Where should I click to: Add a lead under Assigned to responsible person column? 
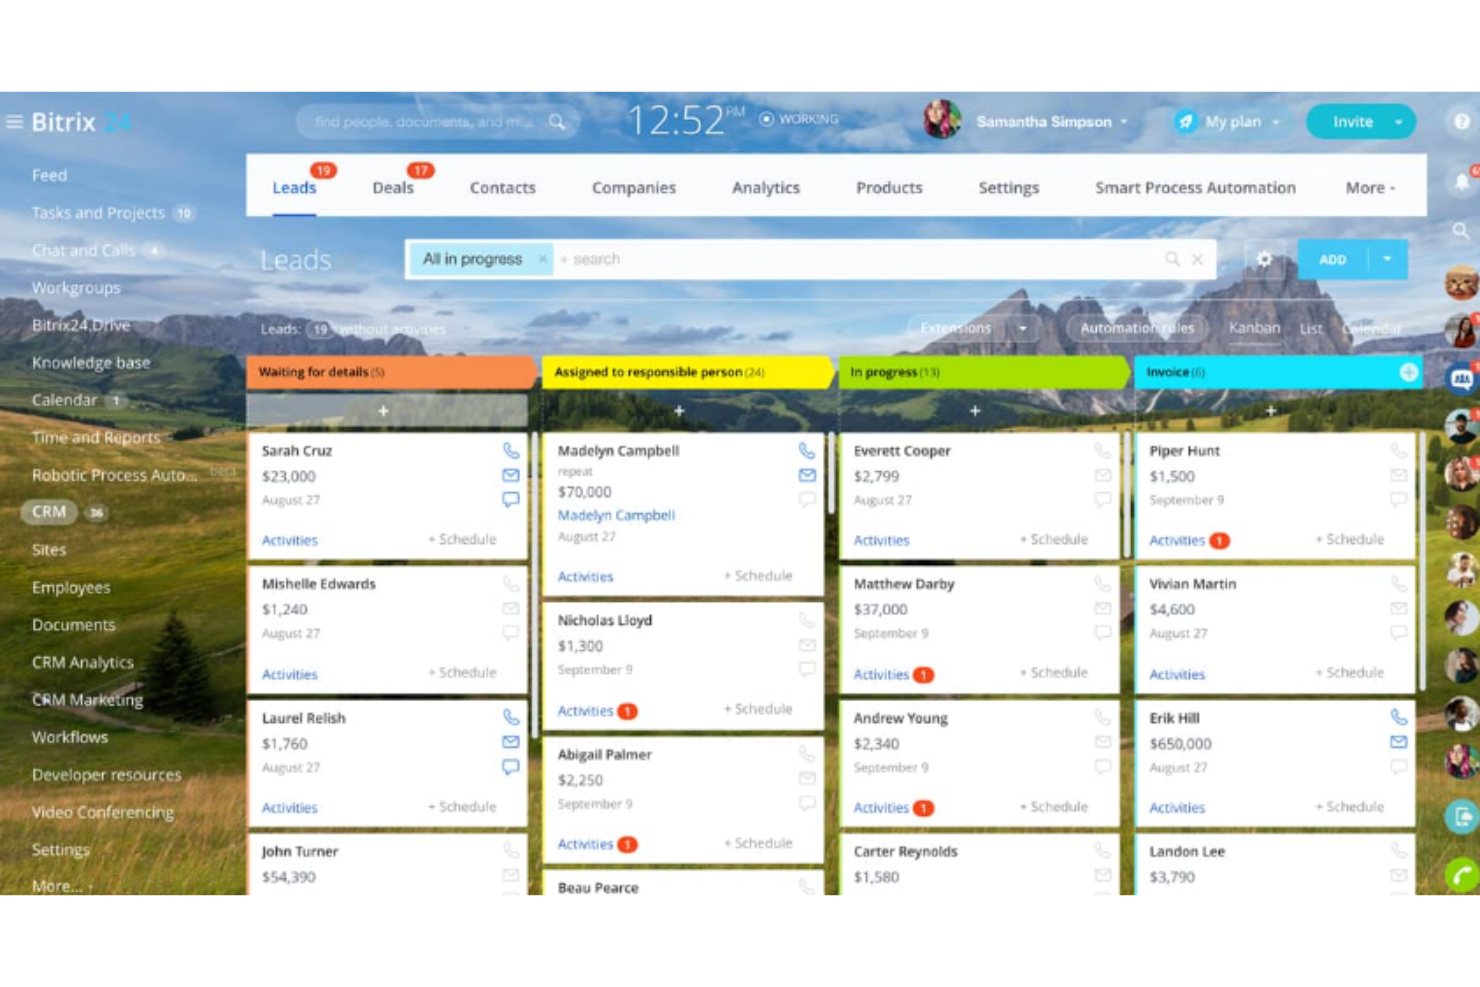680,411
